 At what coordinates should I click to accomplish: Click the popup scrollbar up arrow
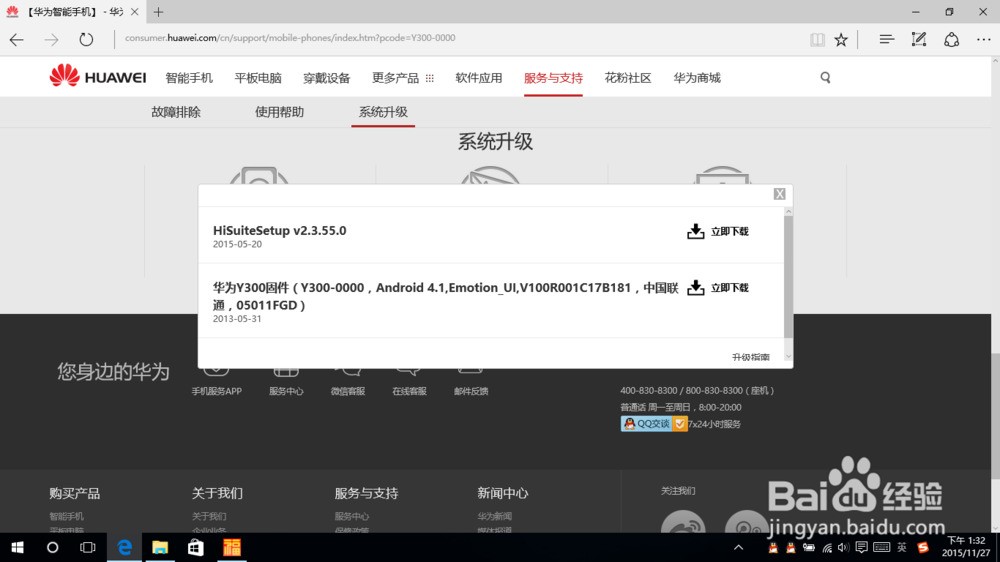pyautogui.click(x=788, y=211)
